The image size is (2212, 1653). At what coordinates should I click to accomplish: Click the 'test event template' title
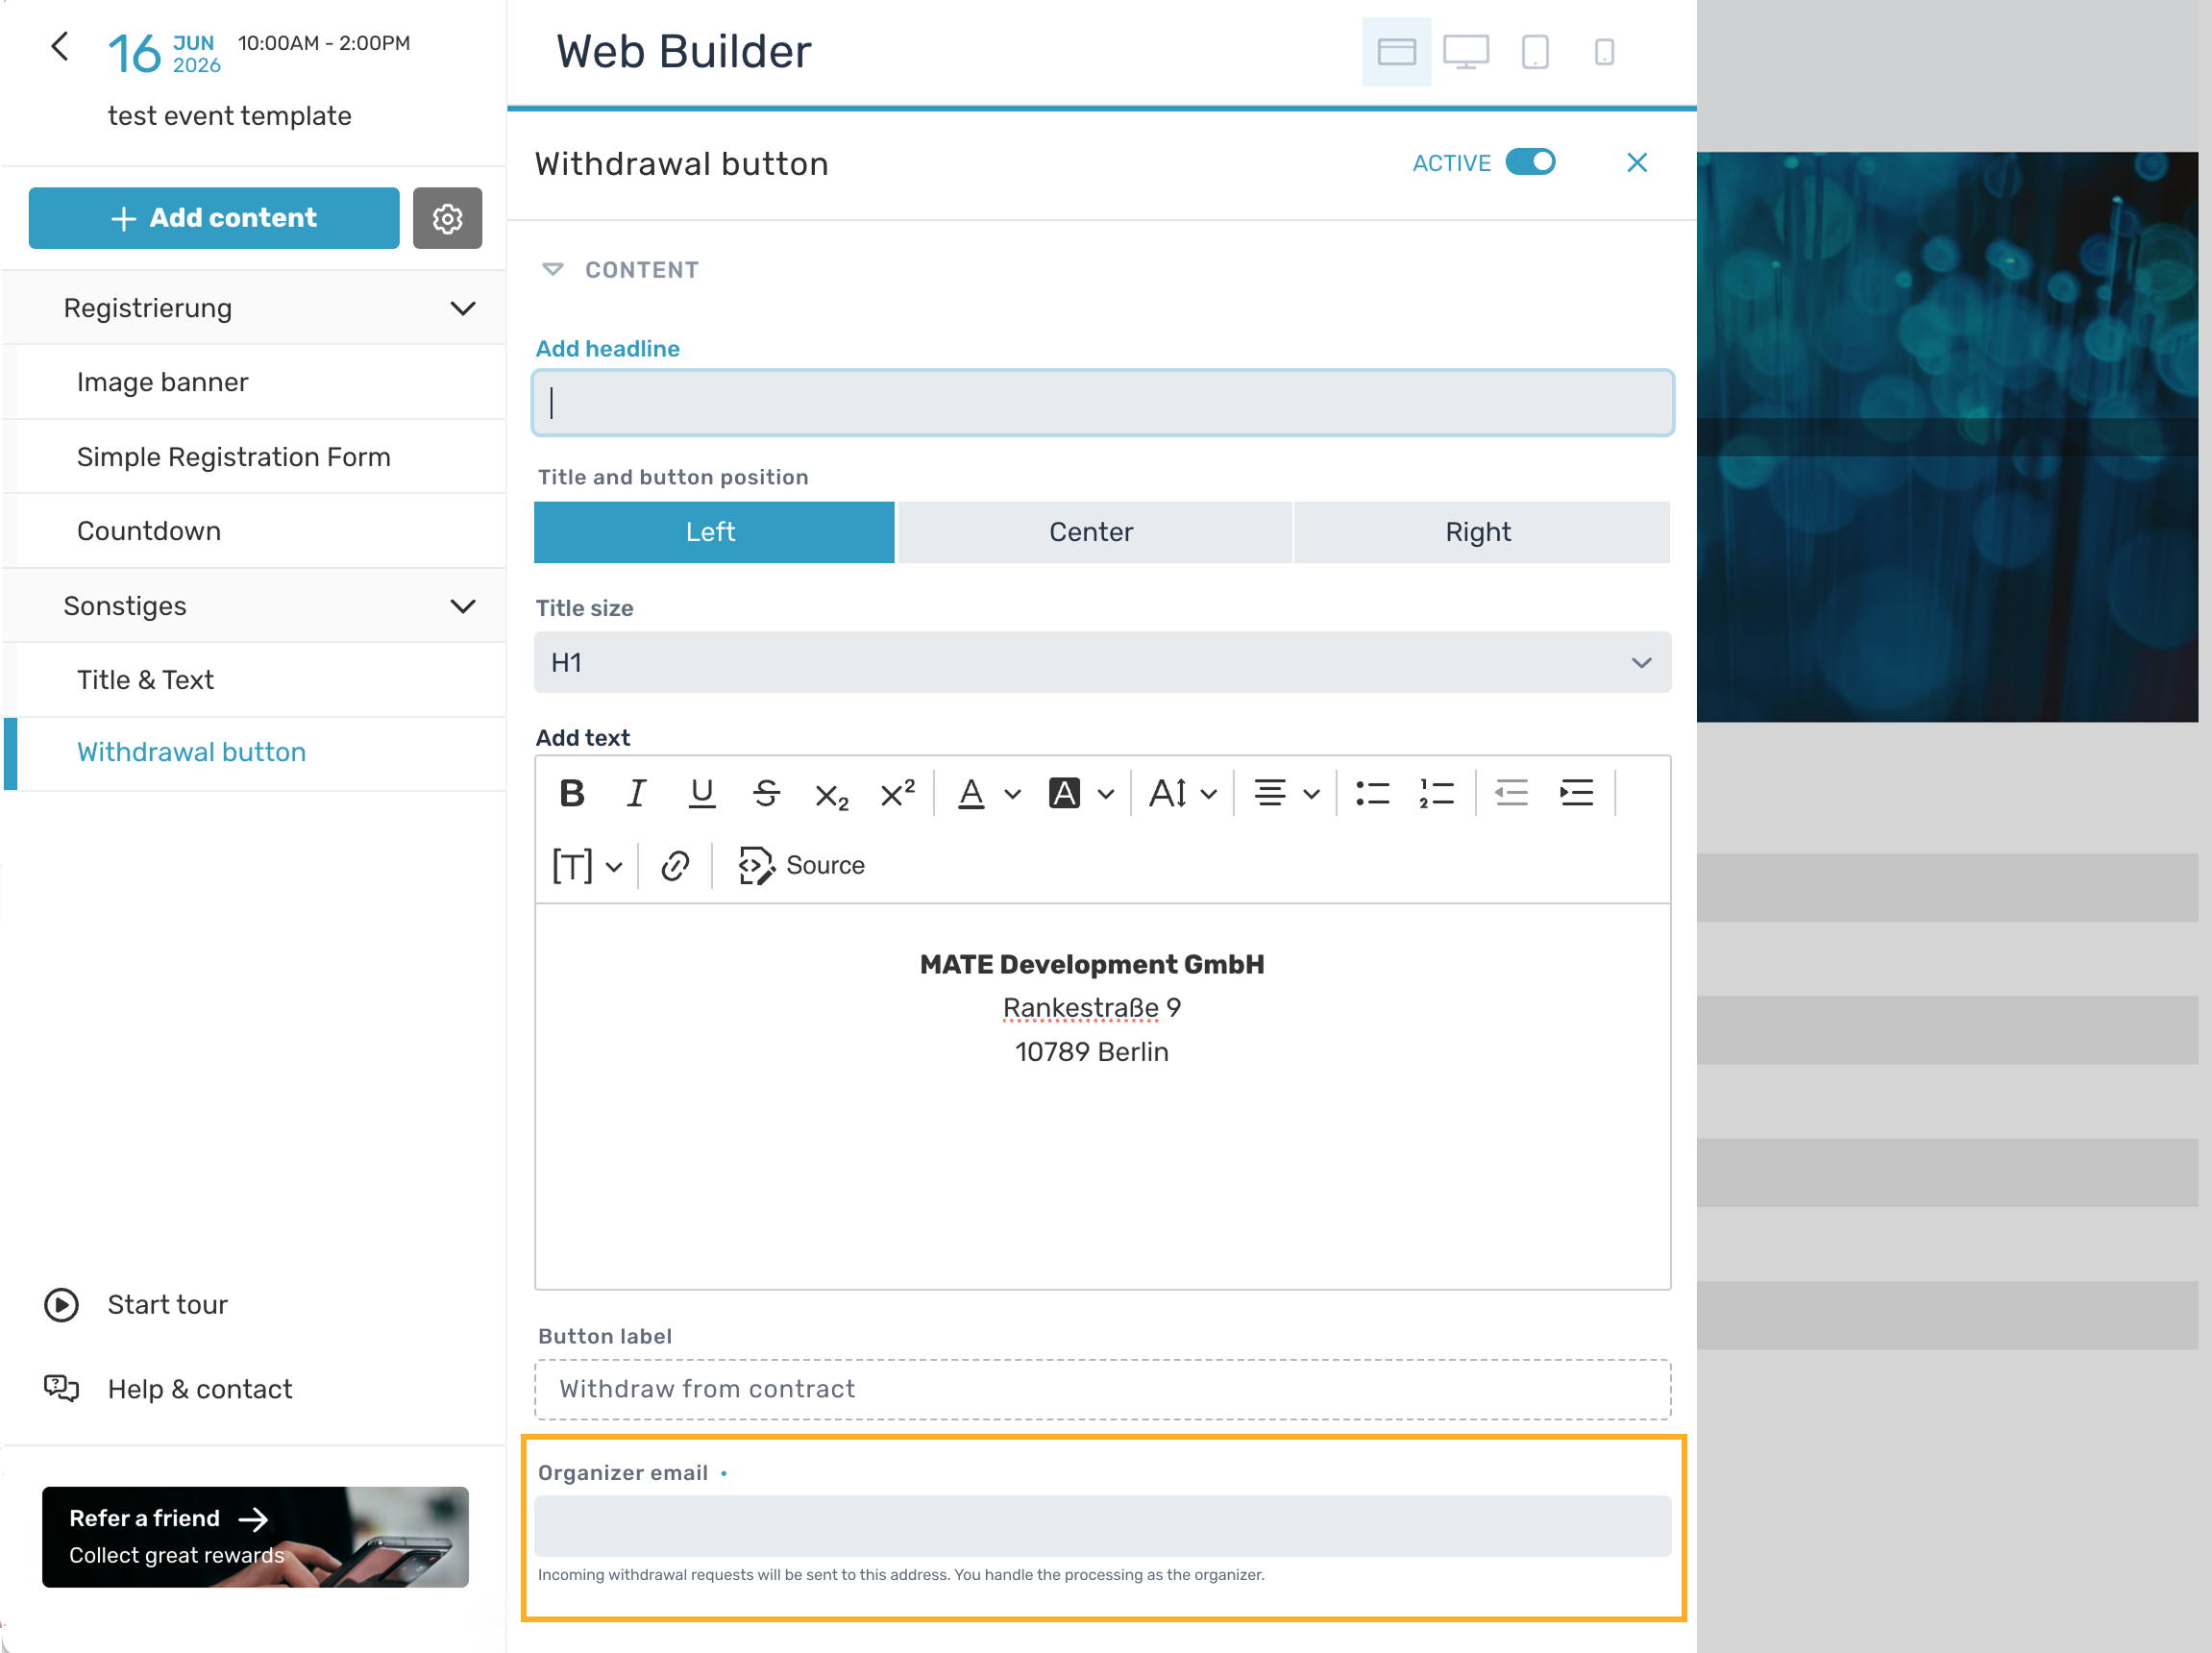pyautogui.click(x=229, y=116)
